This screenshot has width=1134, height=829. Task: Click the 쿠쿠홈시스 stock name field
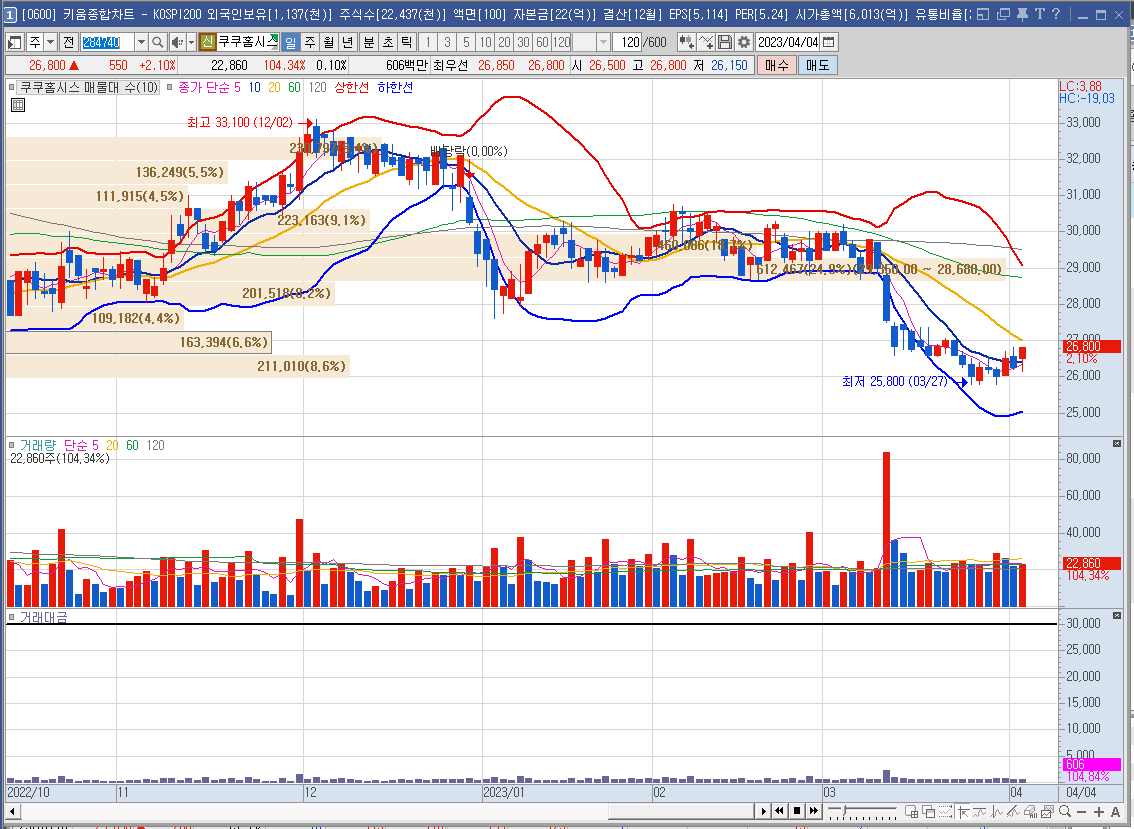pos(247,43)
